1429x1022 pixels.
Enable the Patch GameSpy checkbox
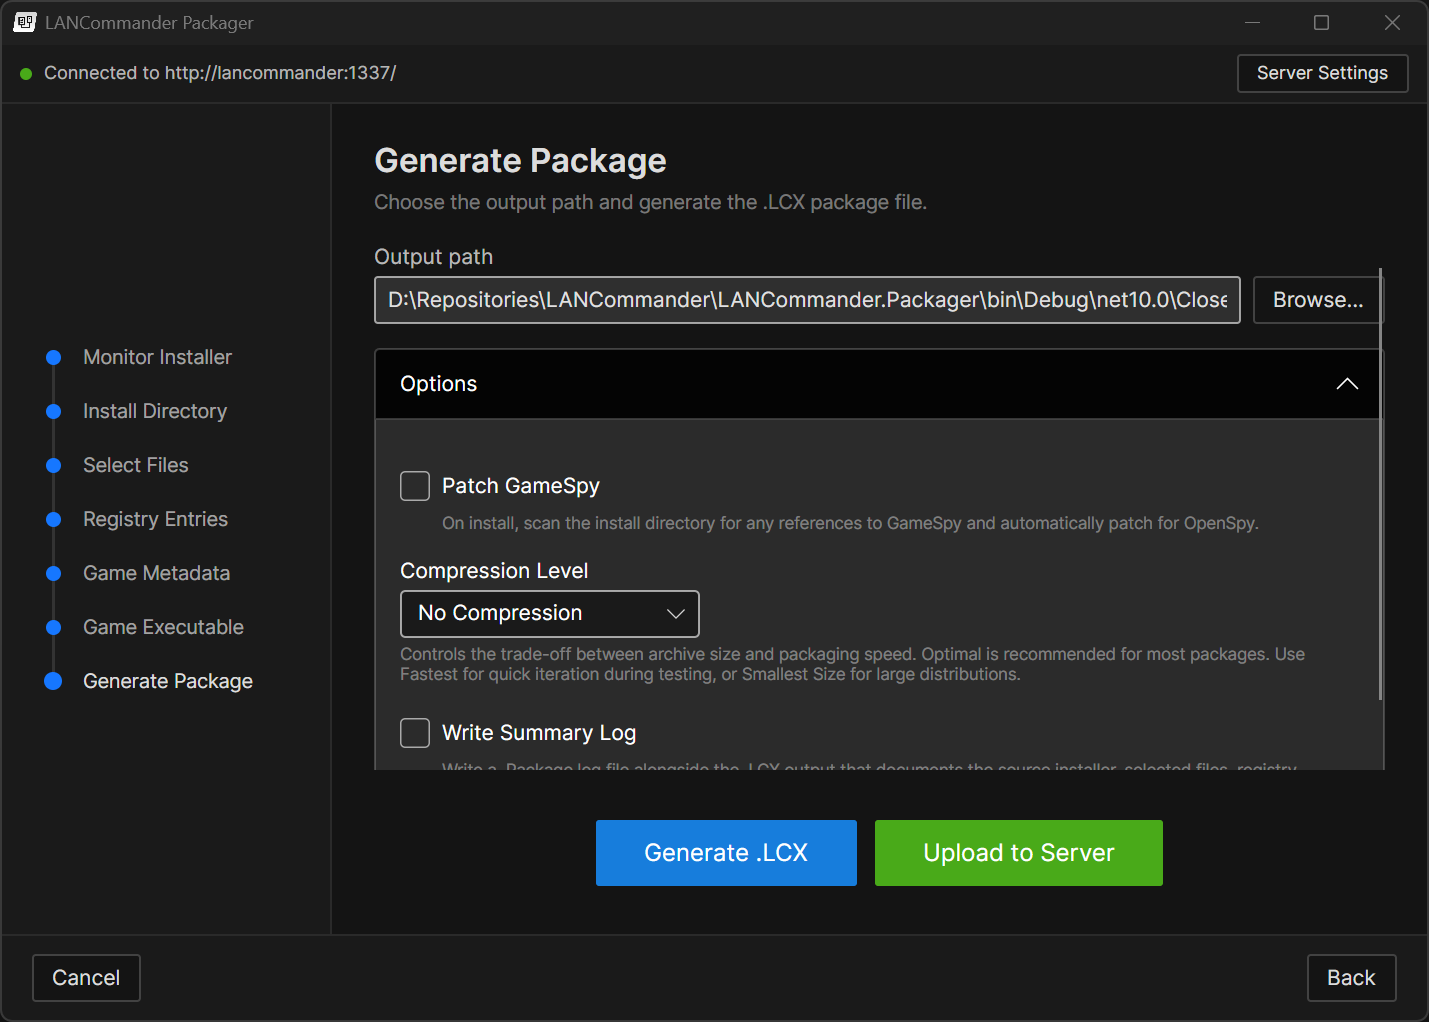[x=415, y=486]
